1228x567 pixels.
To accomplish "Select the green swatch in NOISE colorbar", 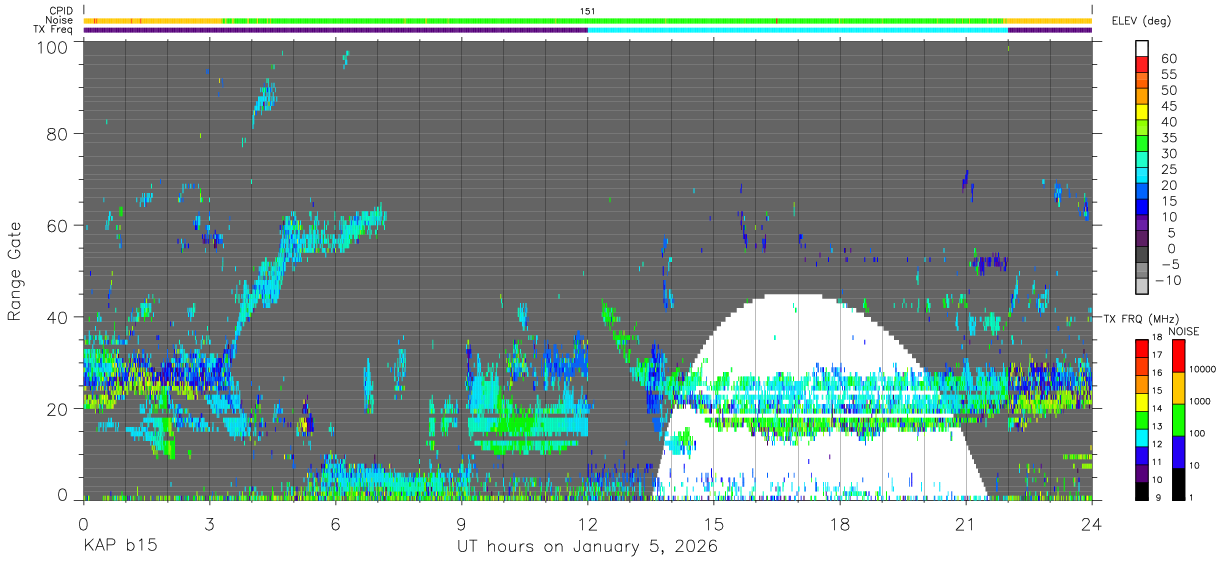I will click(x=1177, y=420).
